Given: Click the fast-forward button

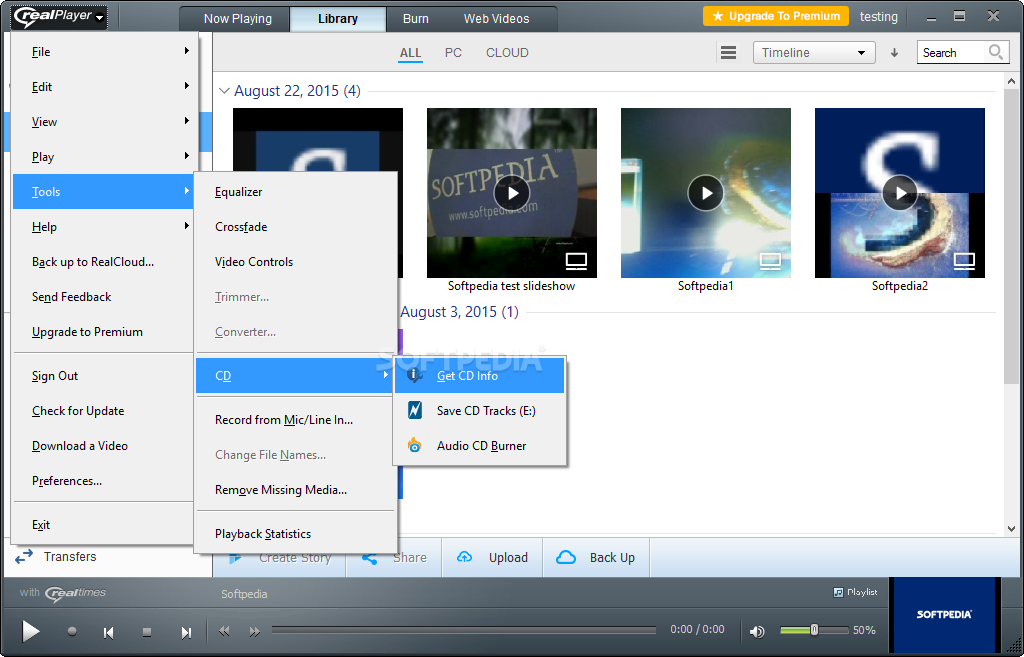Looking at the screenshot, I should (x=255, y=631).
